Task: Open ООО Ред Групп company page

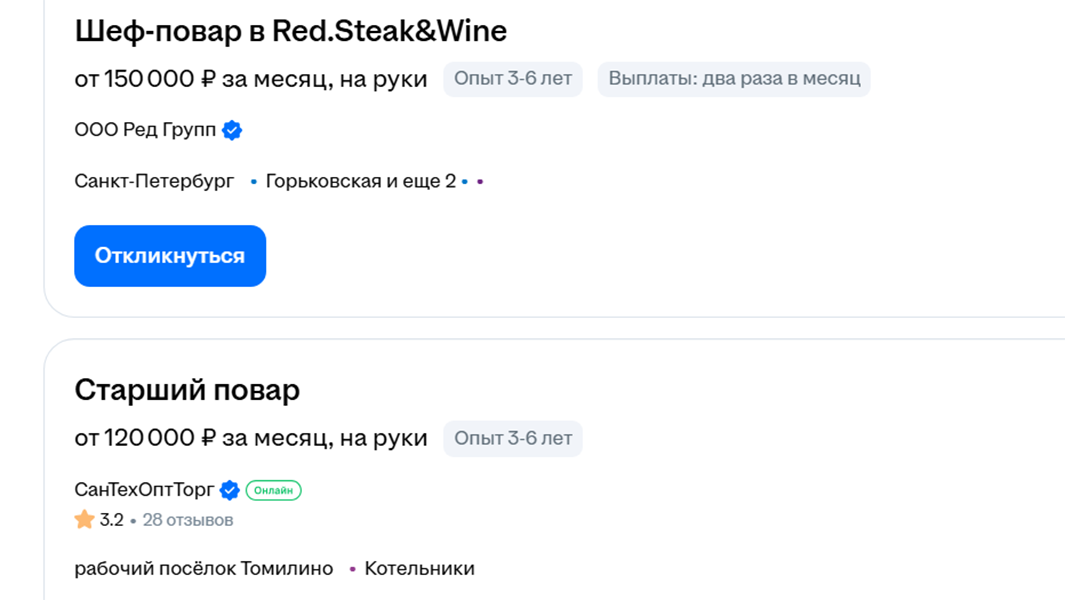Action: coord(145,130)
